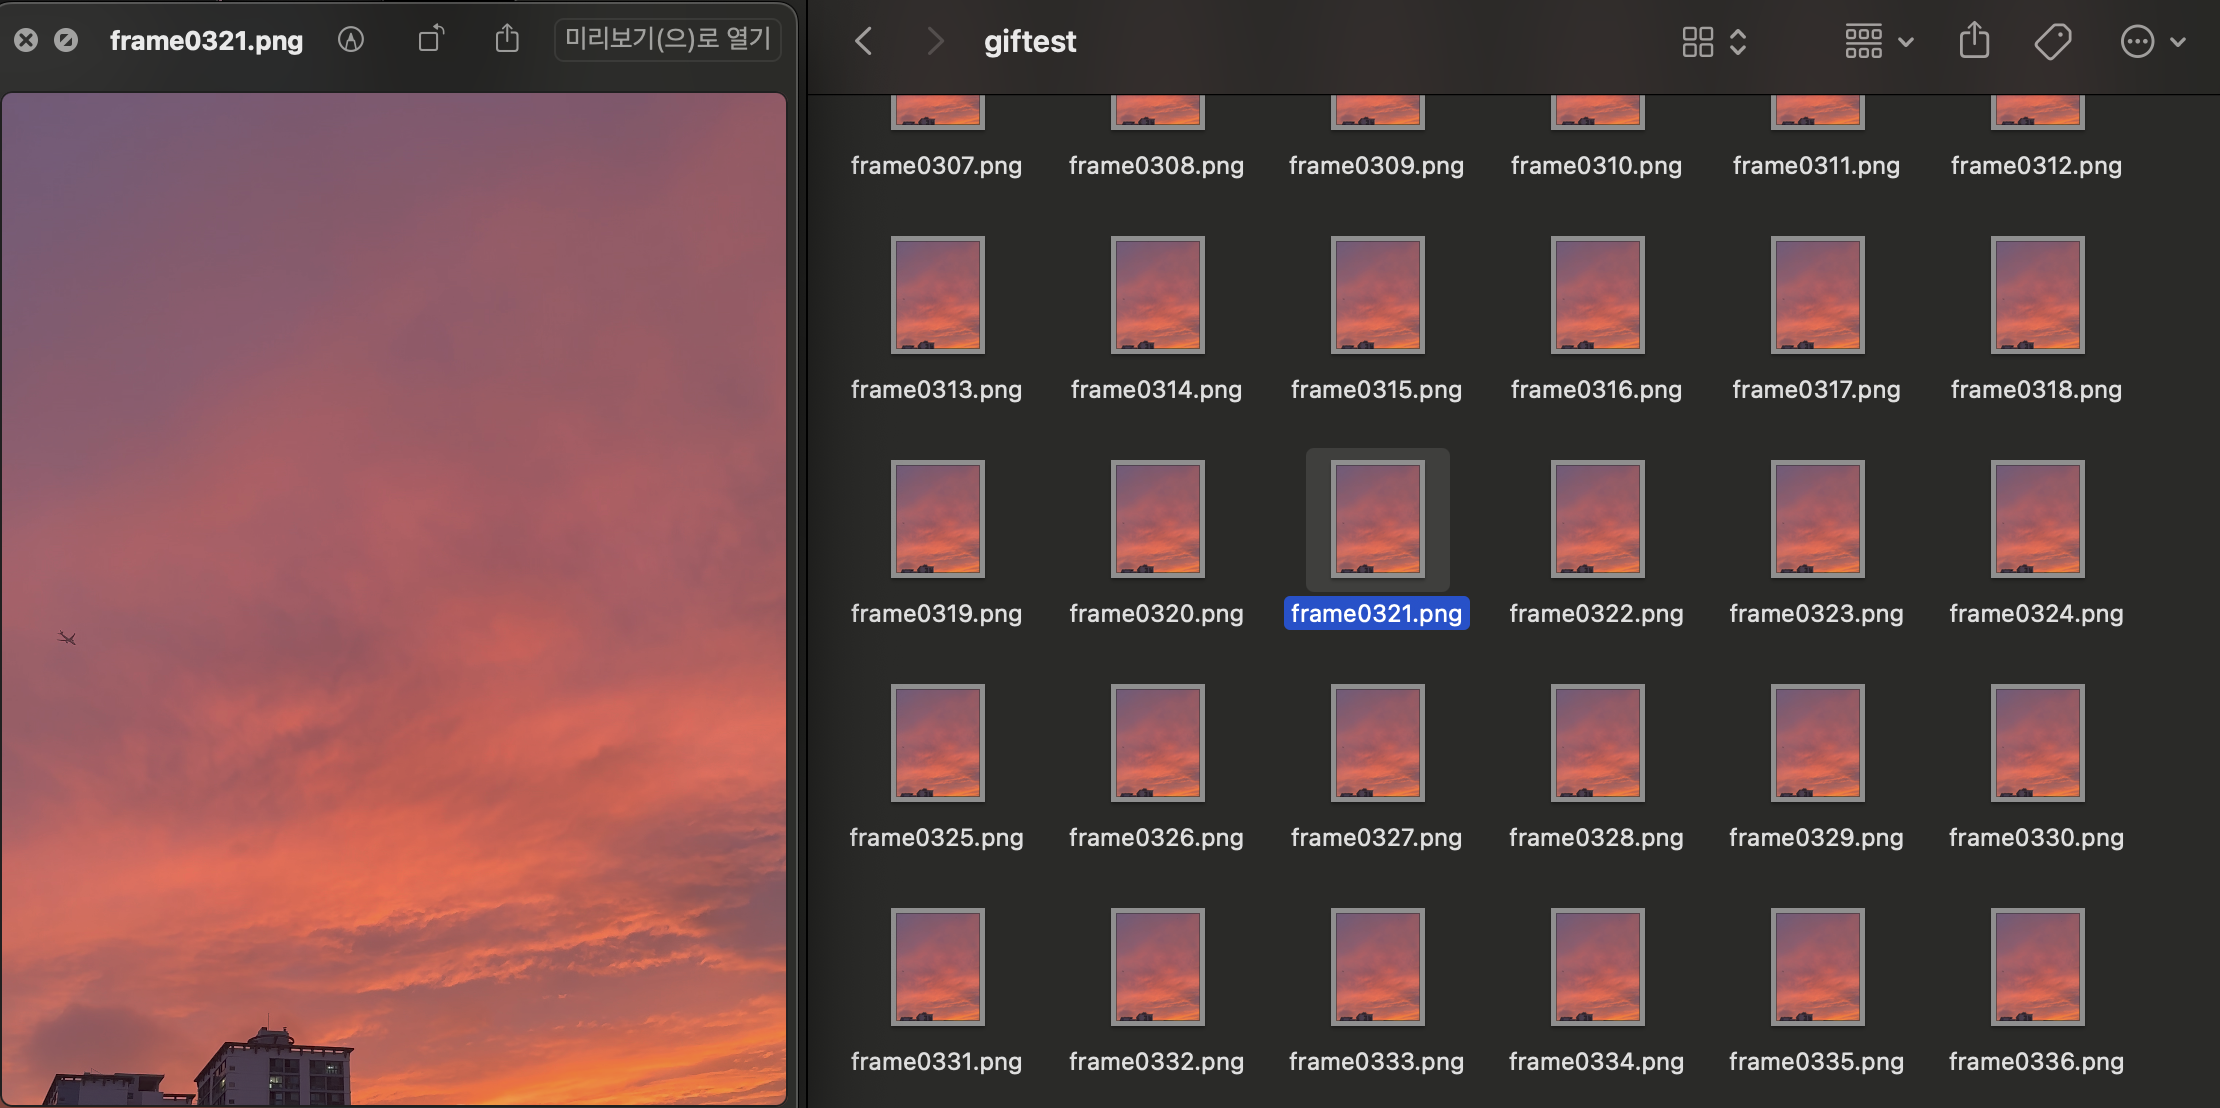Open the Tags icon in Finder toolbar
Screen dimensions: 2220x1108
pos(2052,41)
